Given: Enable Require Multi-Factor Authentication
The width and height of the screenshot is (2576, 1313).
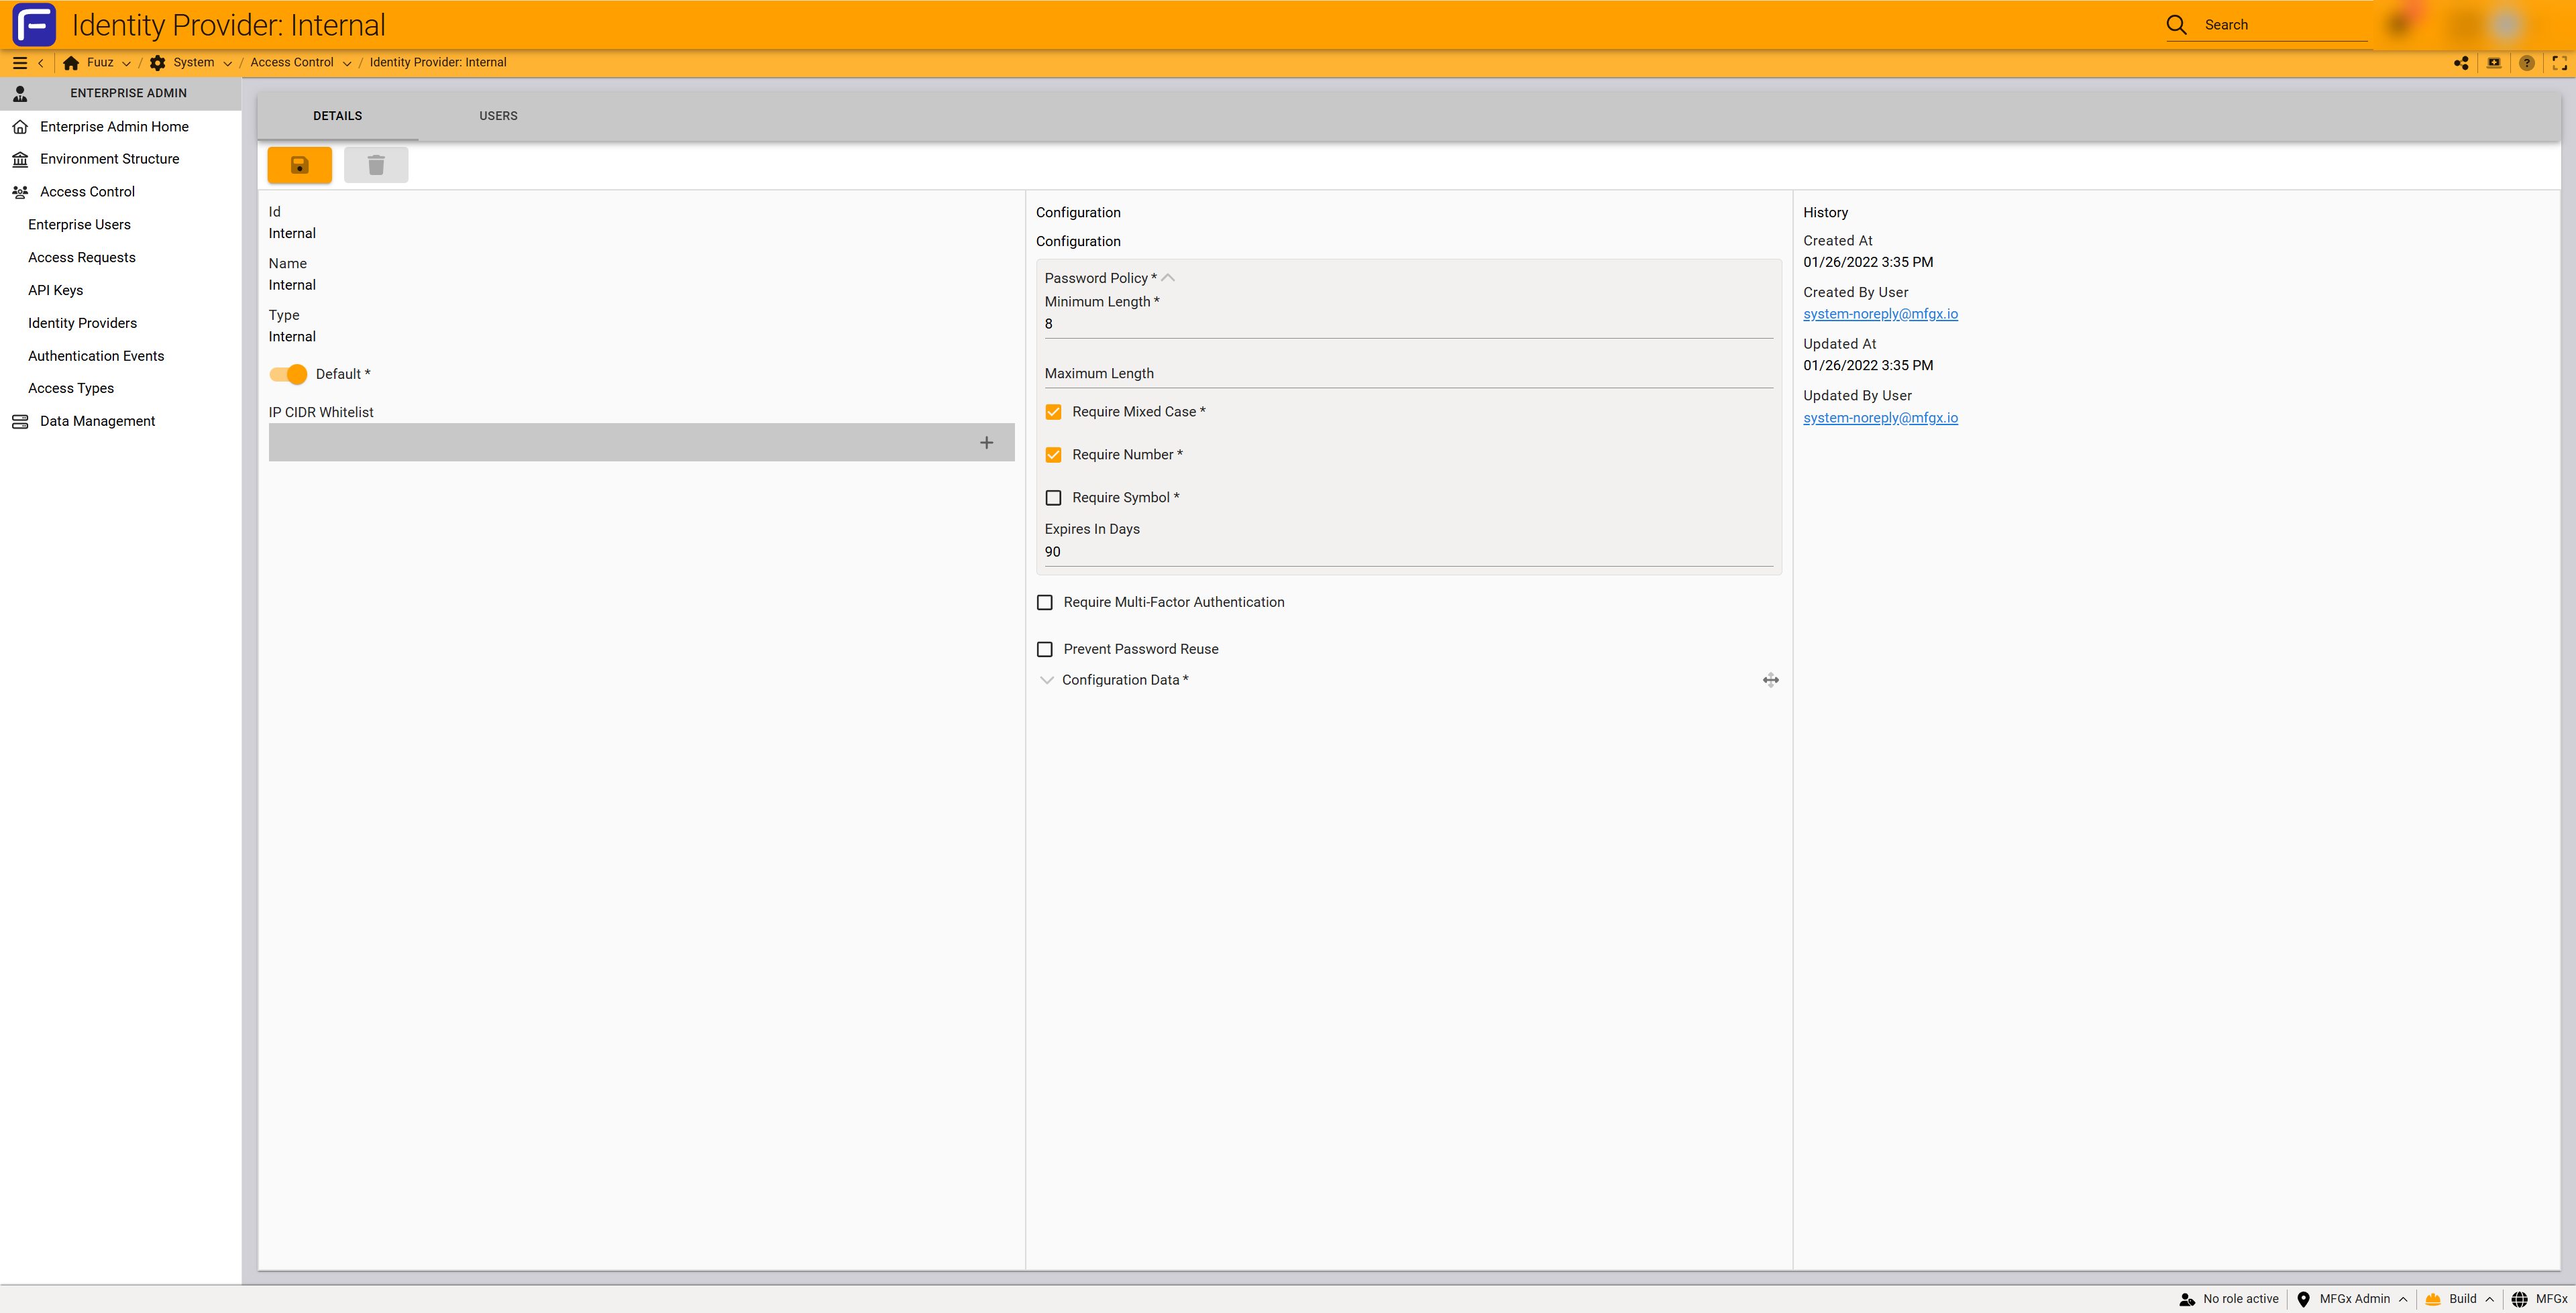Looking at the screenshot, I should point(1045,602).
